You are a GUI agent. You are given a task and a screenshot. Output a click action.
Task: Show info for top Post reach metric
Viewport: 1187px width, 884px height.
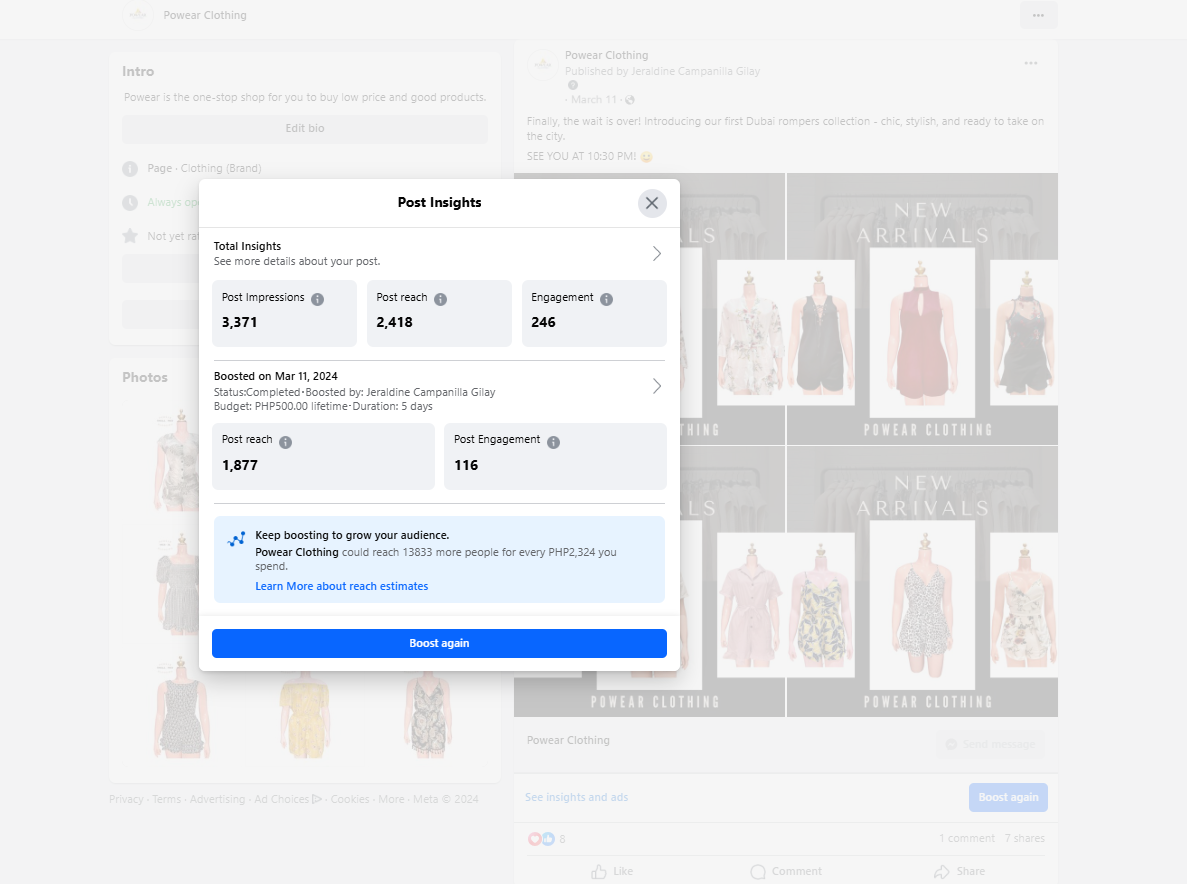(441, 299)
